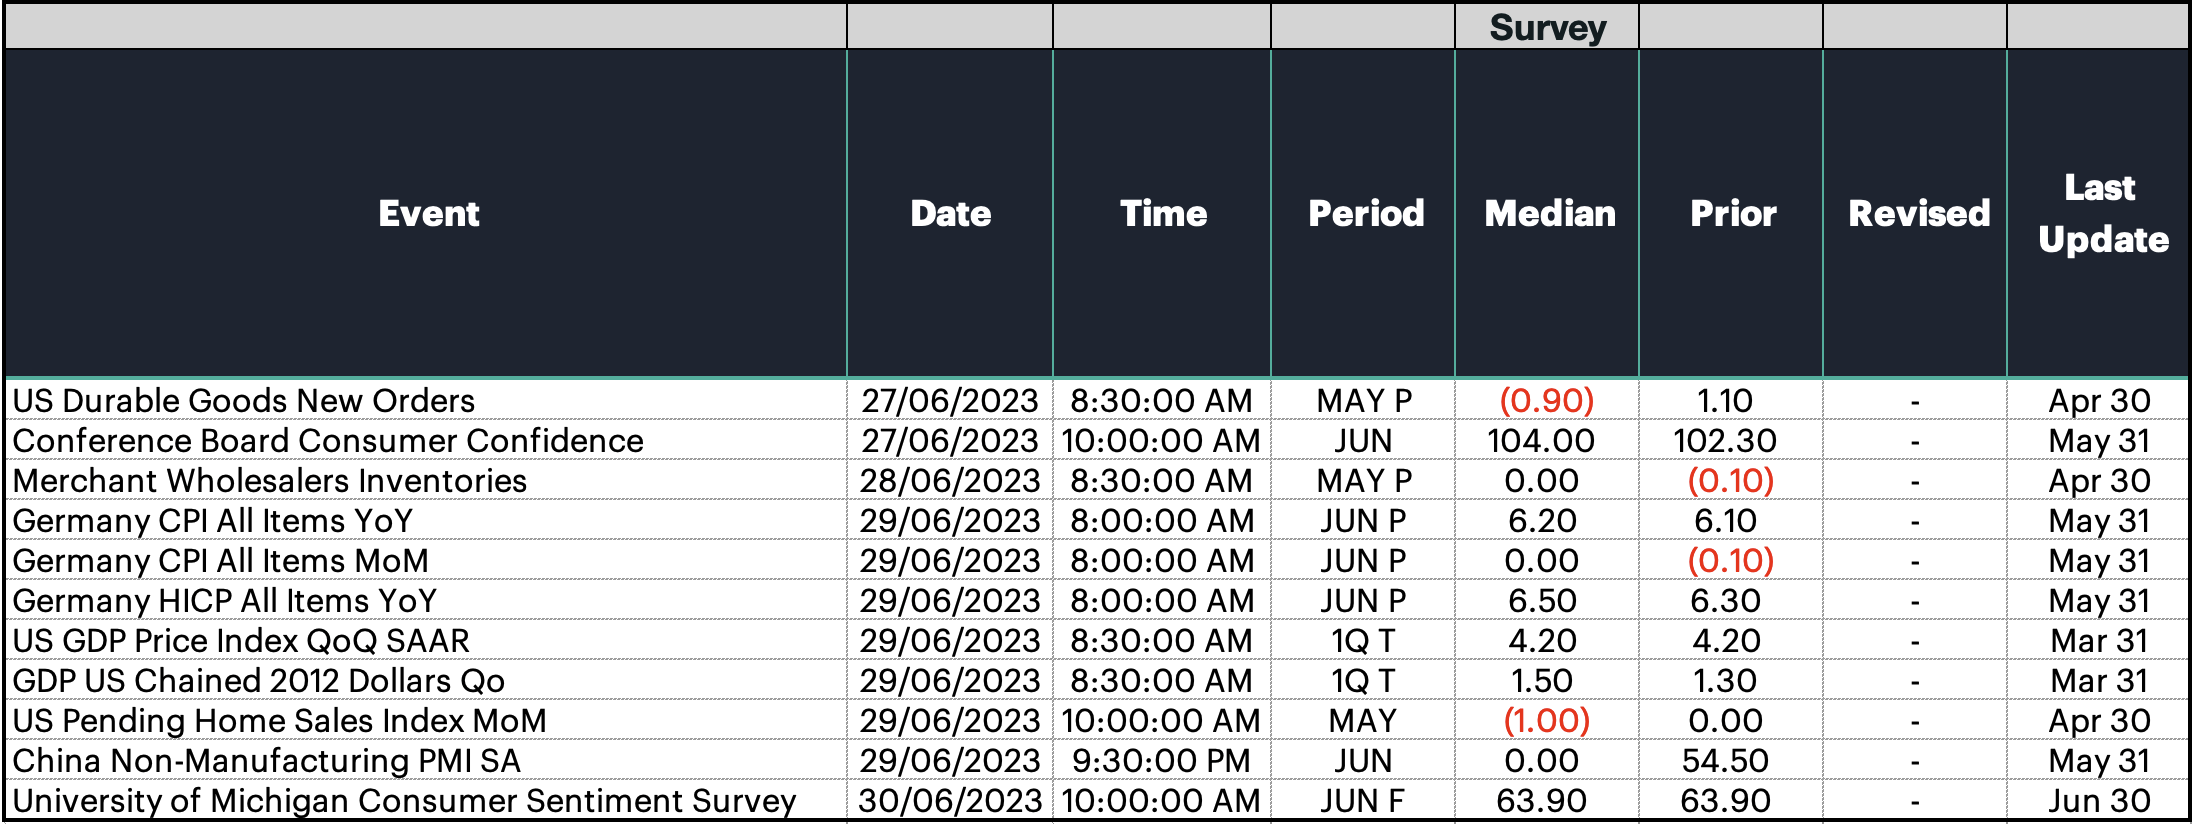This screenshot has width=2192, height=824.
Task: Select University of Michigan Consumer Sentiment Survey
Action: point(405,800)
